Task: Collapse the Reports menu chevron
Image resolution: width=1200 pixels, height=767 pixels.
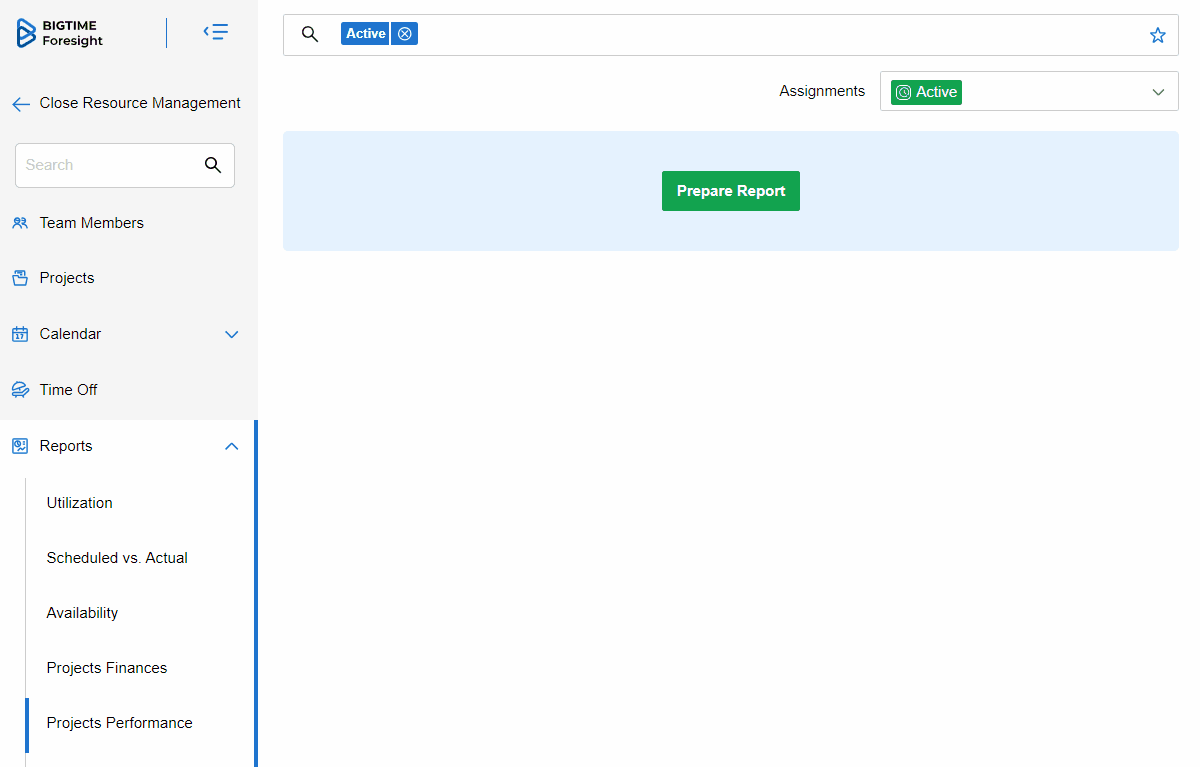Action: click(x=232, y=446)
